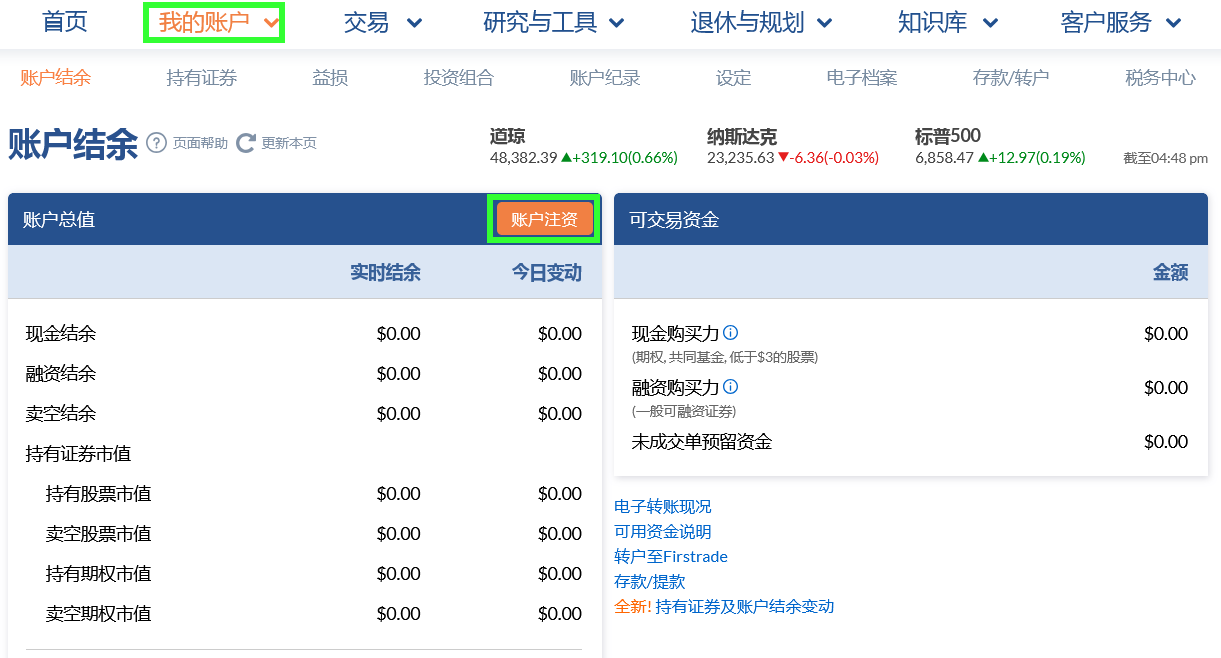Open the 知识库 dropdown menu

click(x=946, y=22)
